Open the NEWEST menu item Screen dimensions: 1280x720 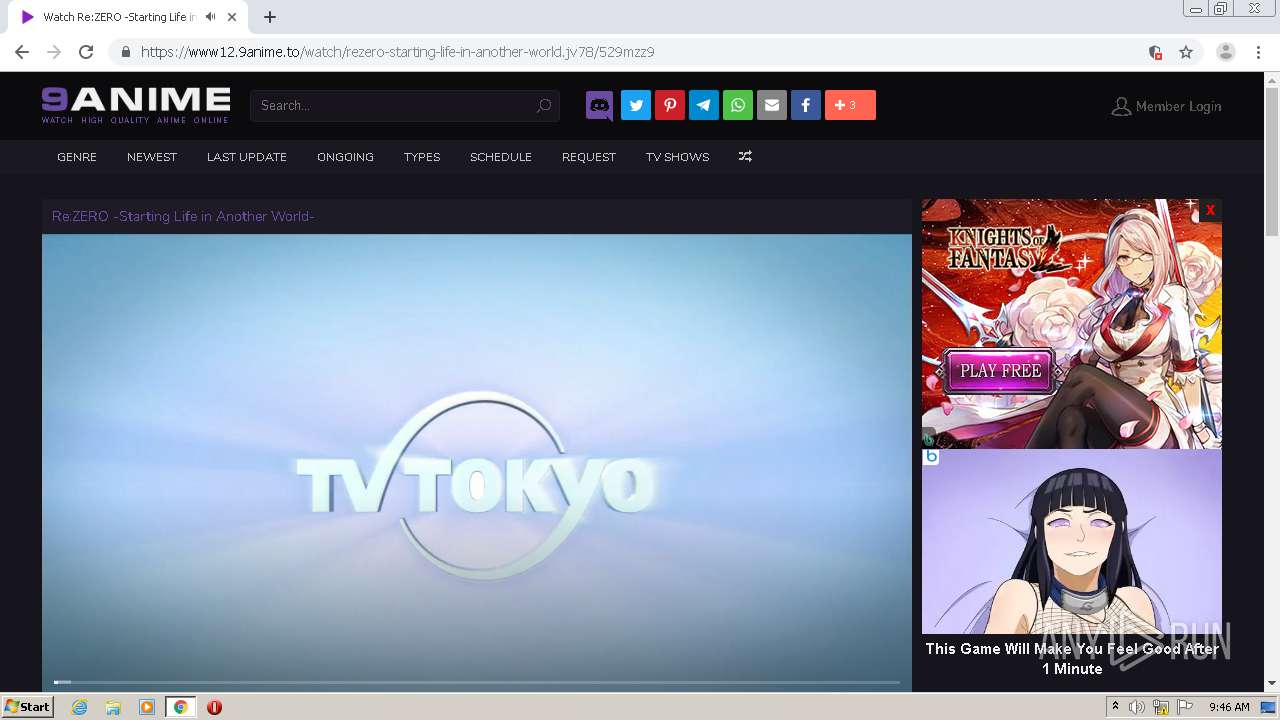[x=152, y=157]
